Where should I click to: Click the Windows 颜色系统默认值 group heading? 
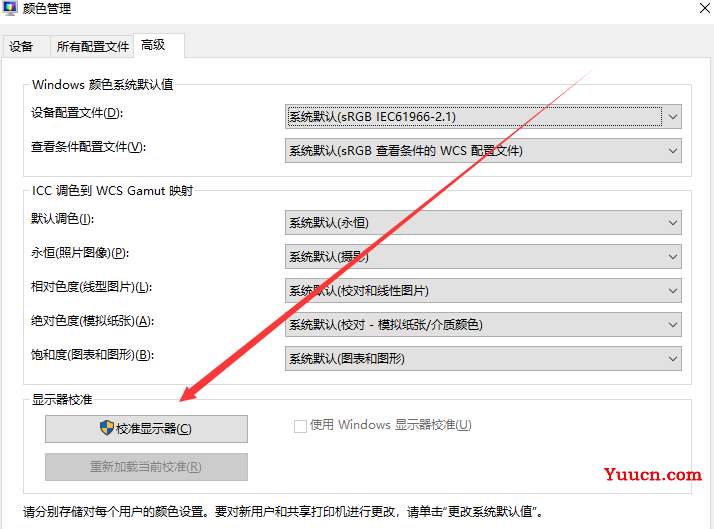tap(103, 85)
